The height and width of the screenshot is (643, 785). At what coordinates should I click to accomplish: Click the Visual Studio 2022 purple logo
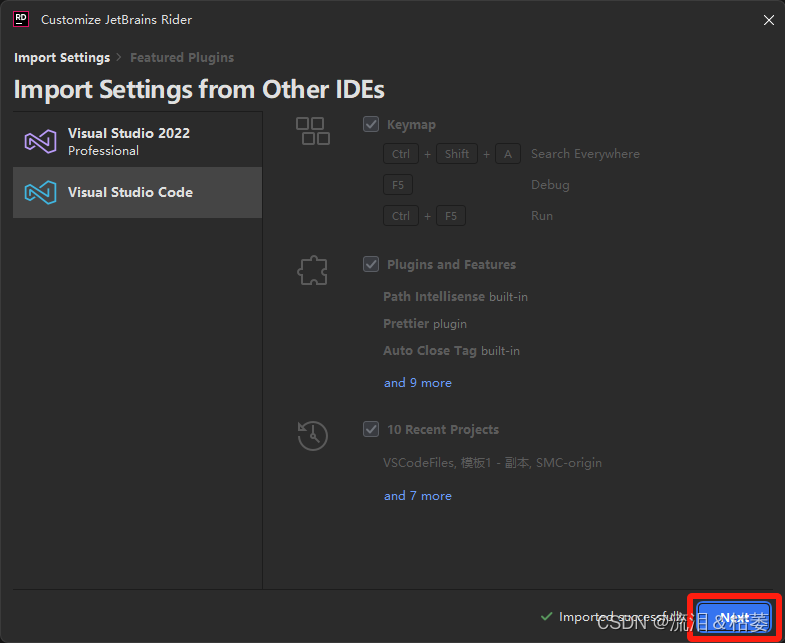click(x=41, y=141)
